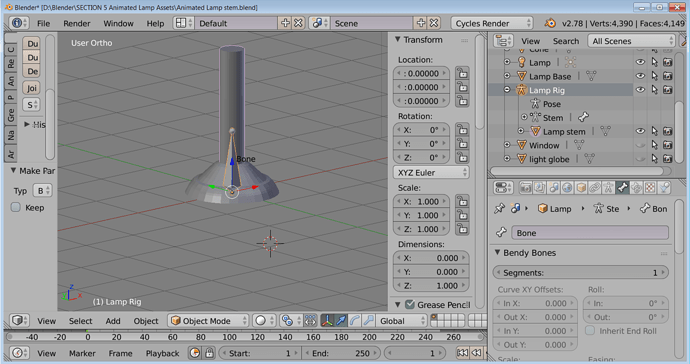The image size is (690, 364).
Task: Jump to the timeline start frame
Action: point(462,353)
